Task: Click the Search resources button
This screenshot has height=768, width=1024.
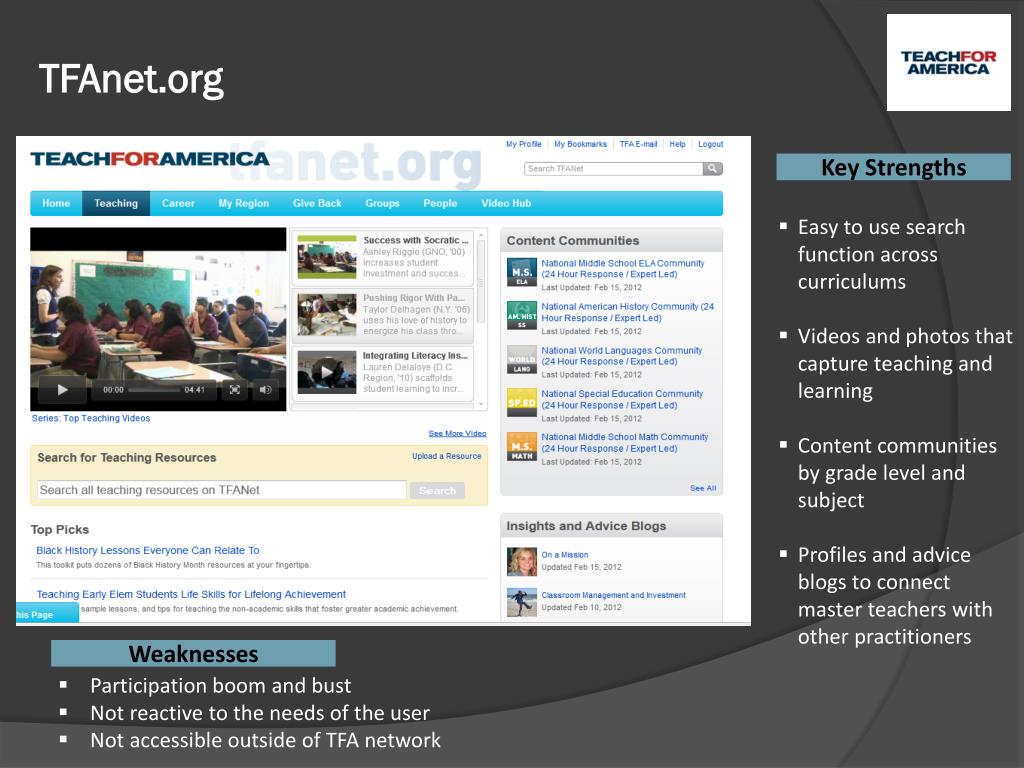Action: pyautogui.click(x=438, y=490)
